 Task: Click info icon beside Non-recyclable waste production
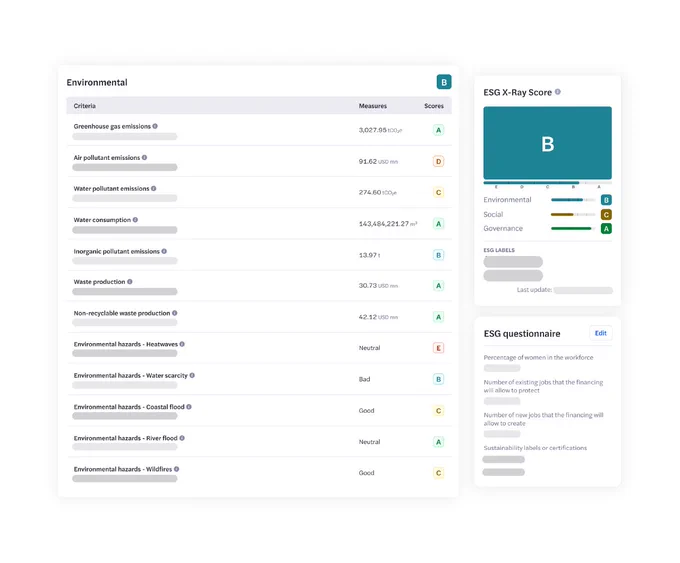(174, 313)
